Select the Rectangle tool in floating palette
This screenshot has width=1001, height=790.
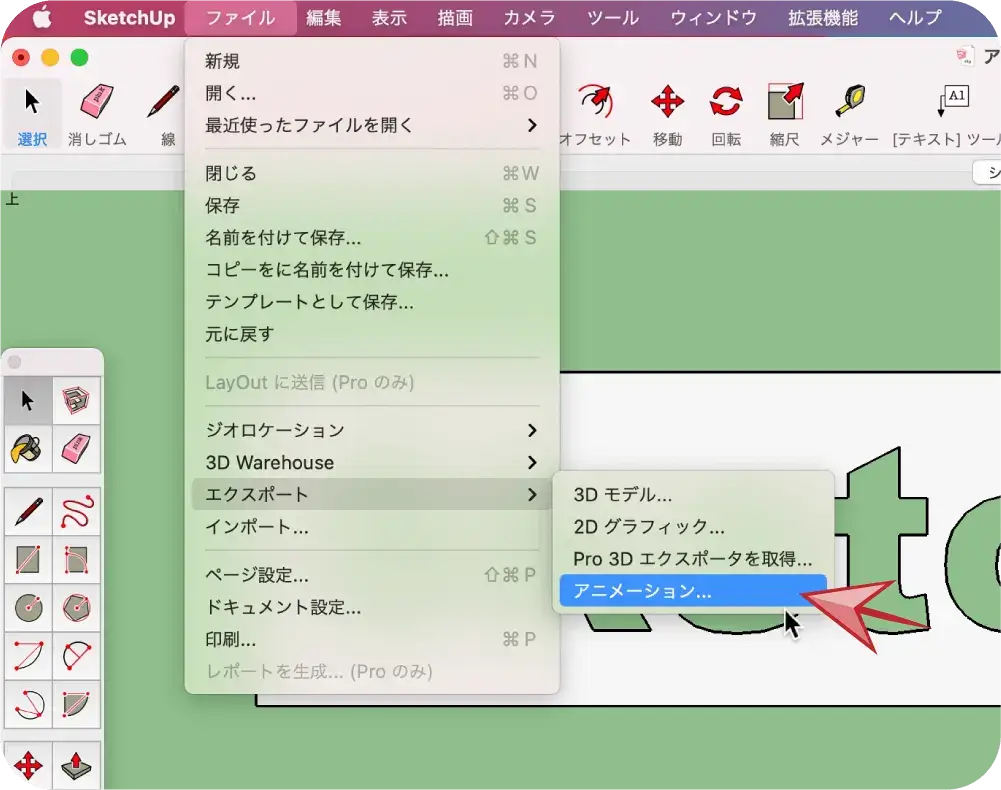pos(28,559)
